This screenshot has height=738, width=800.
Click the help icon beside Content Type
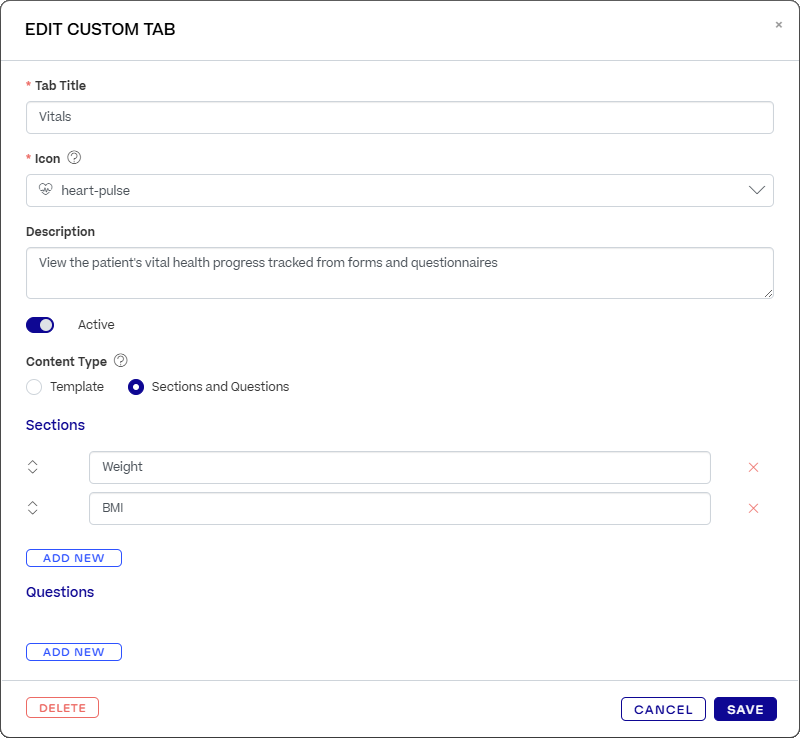[121, 361]
